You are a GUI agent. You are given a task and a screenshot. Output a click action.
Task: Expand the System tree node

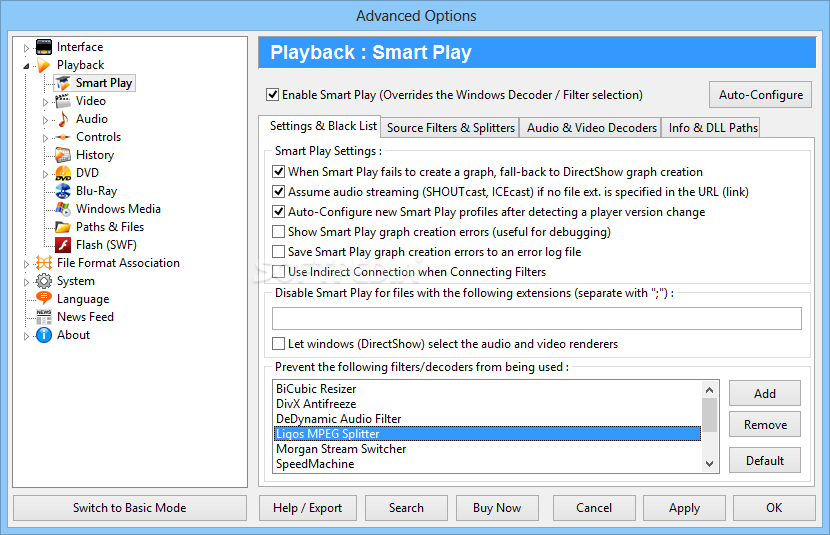point(27,282)
